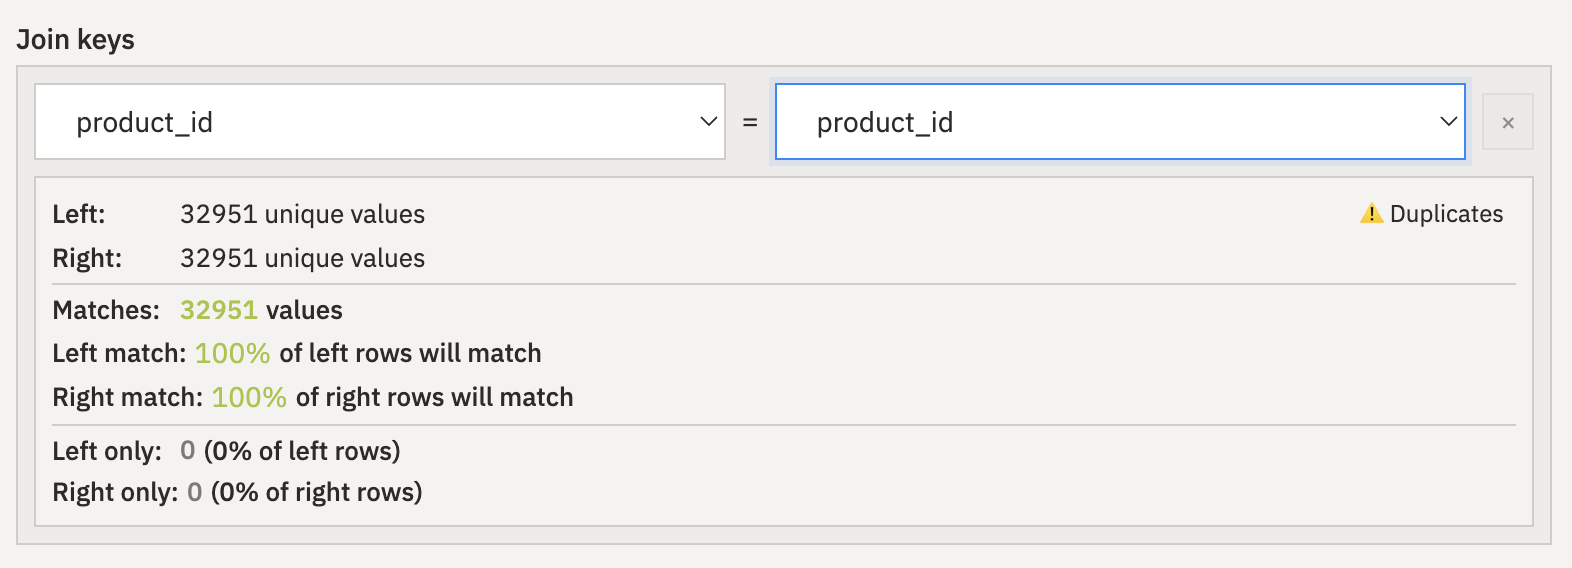Click the Left only 0 count
Image resolution: width=1572 pixels, height=568 pixels.
[187, 451]
